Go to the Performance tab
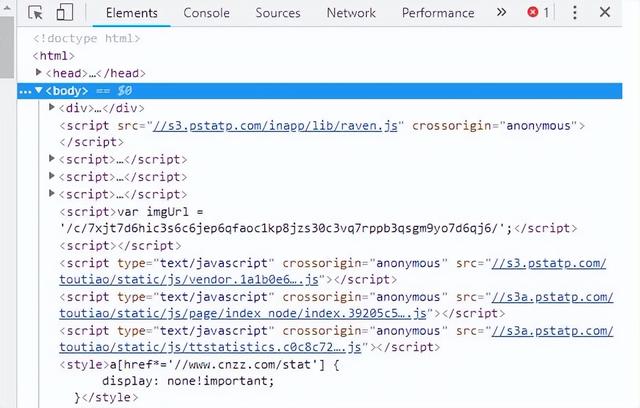 coord(438,13)
